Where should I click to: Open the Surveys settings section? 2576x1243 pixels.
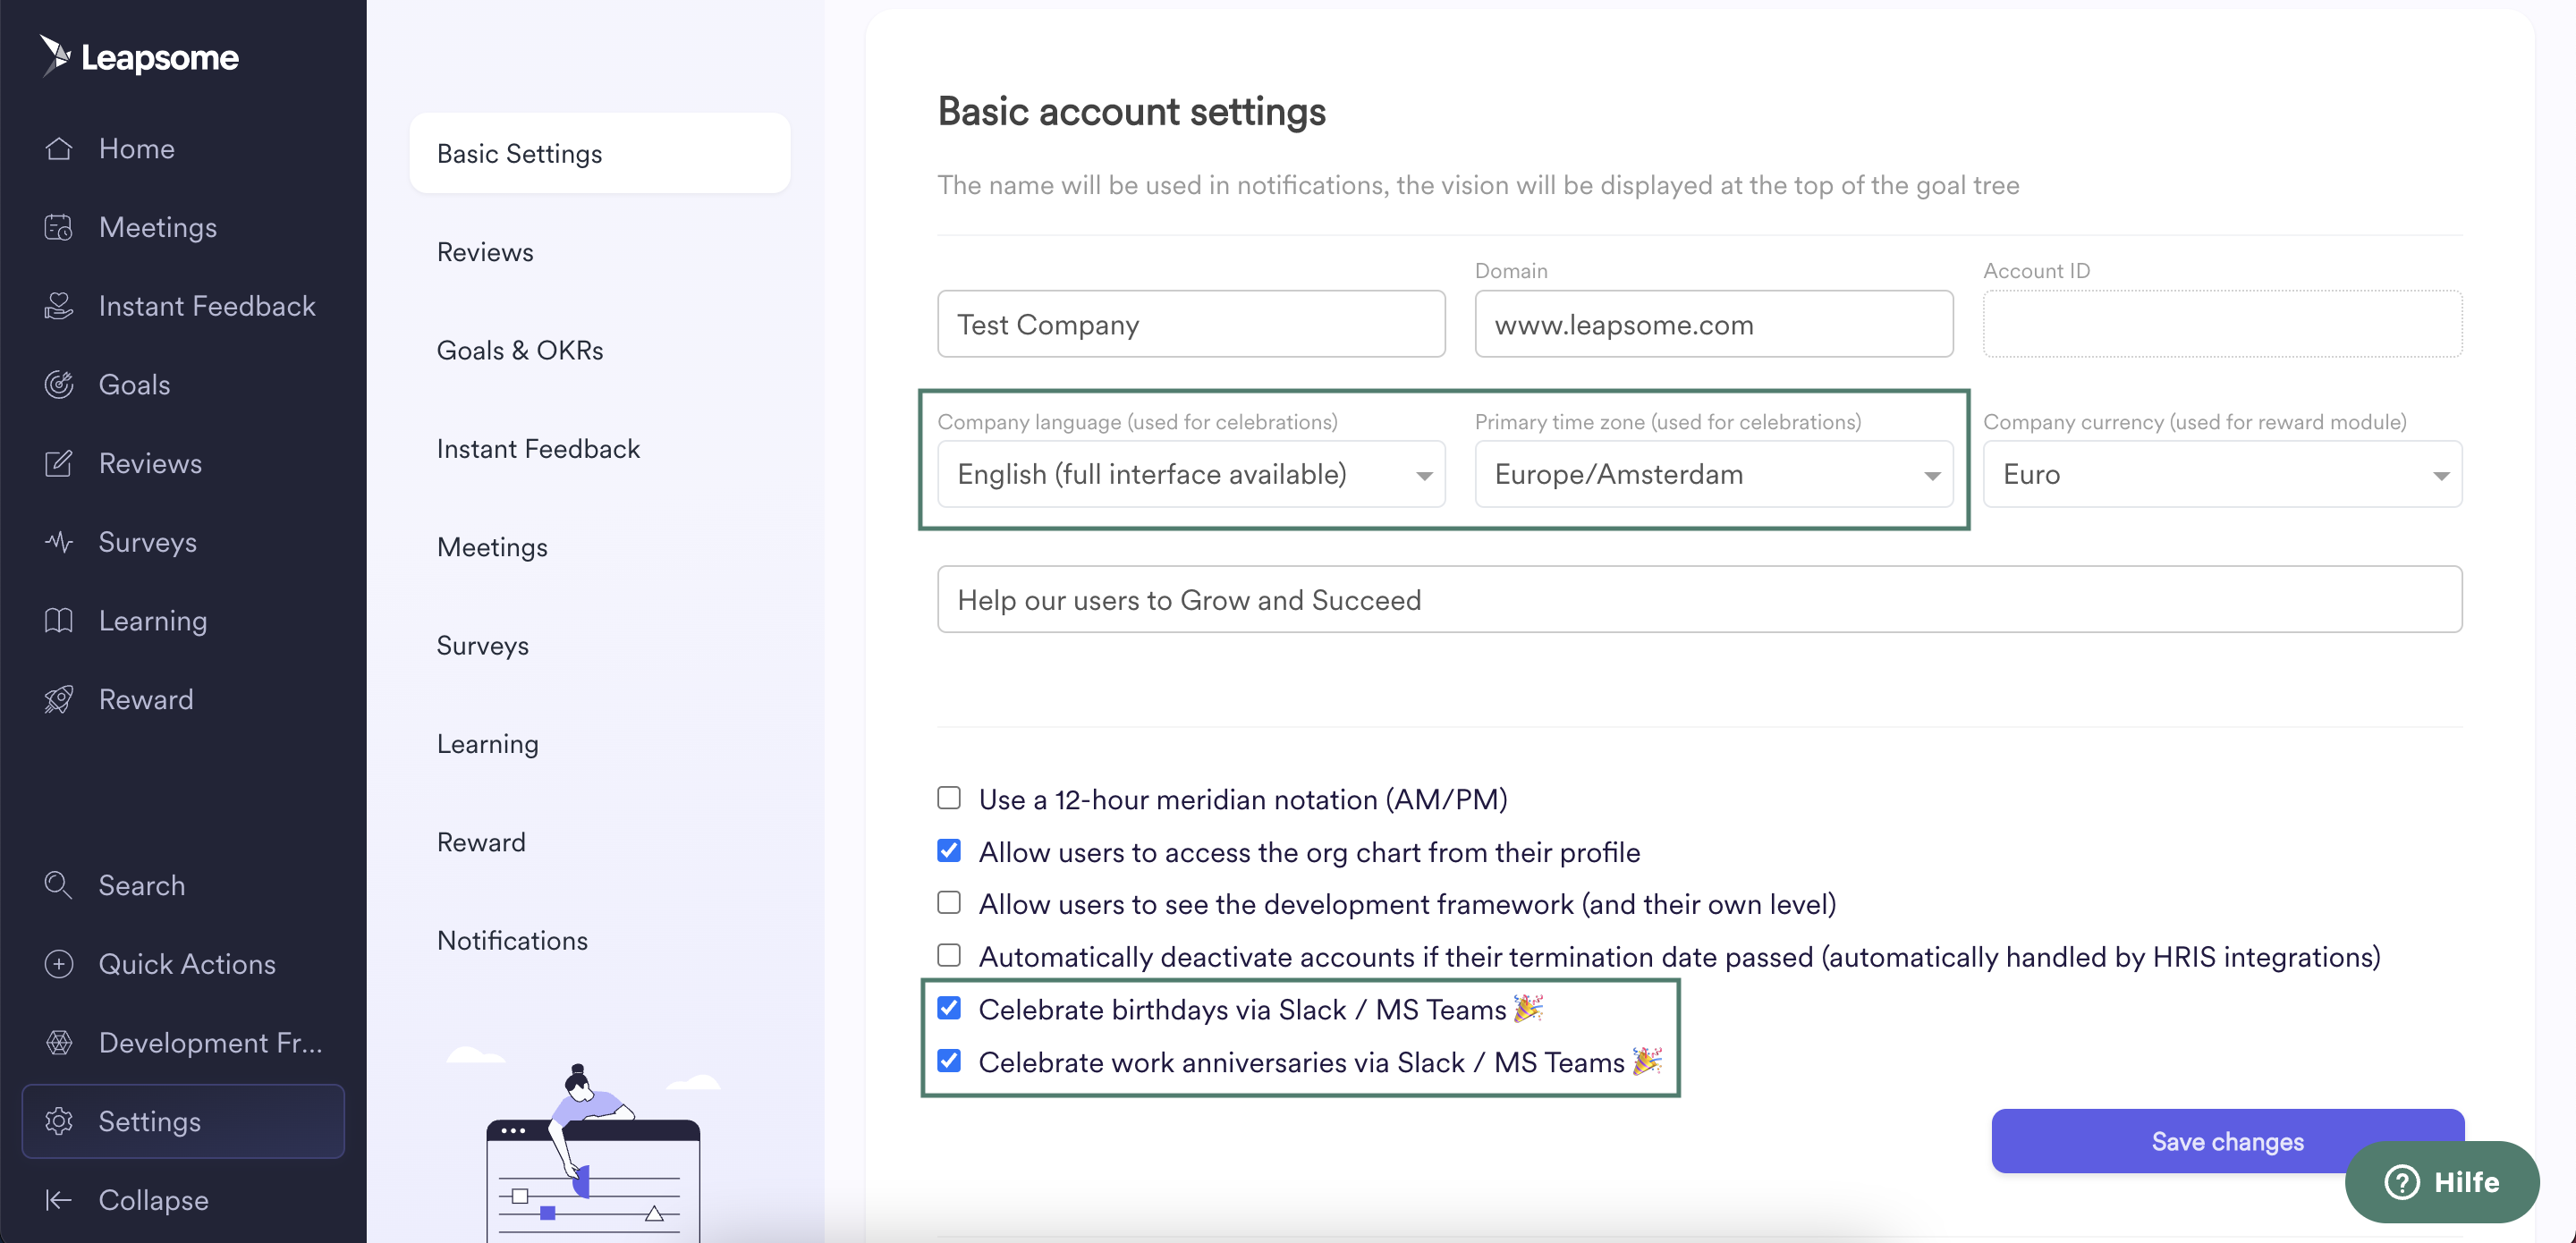(x=483, y=645)
